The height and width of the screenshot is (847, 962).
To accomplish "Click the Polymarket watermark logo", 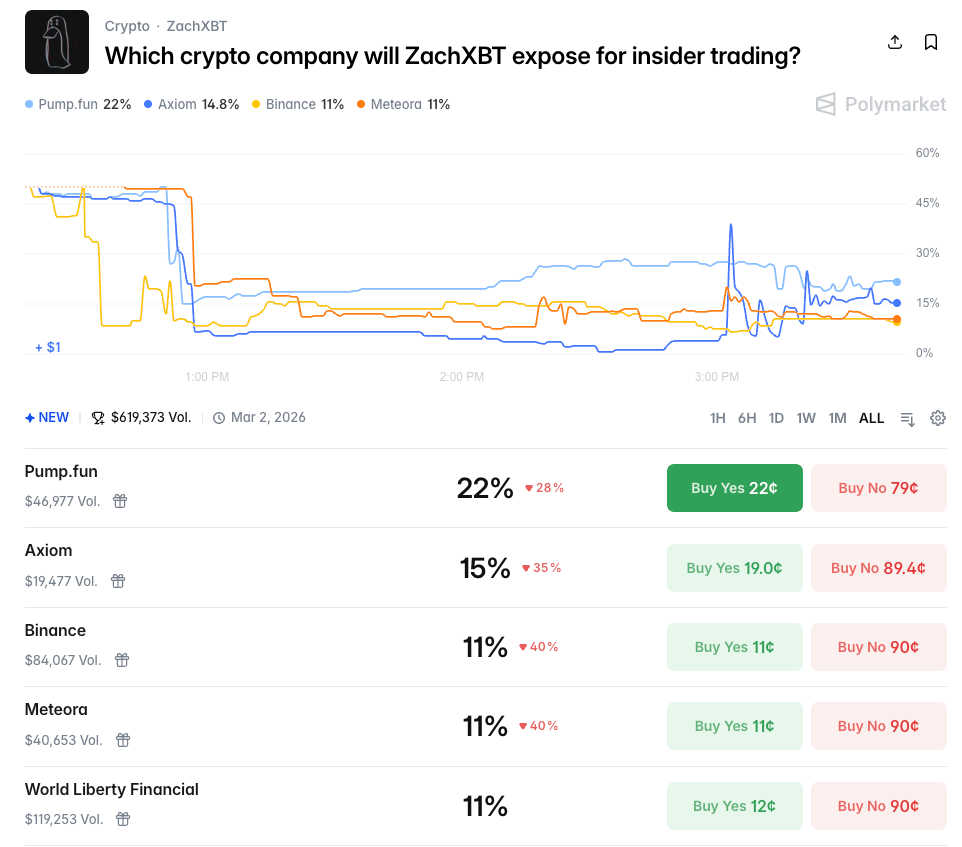I will (x=879, y=104).
